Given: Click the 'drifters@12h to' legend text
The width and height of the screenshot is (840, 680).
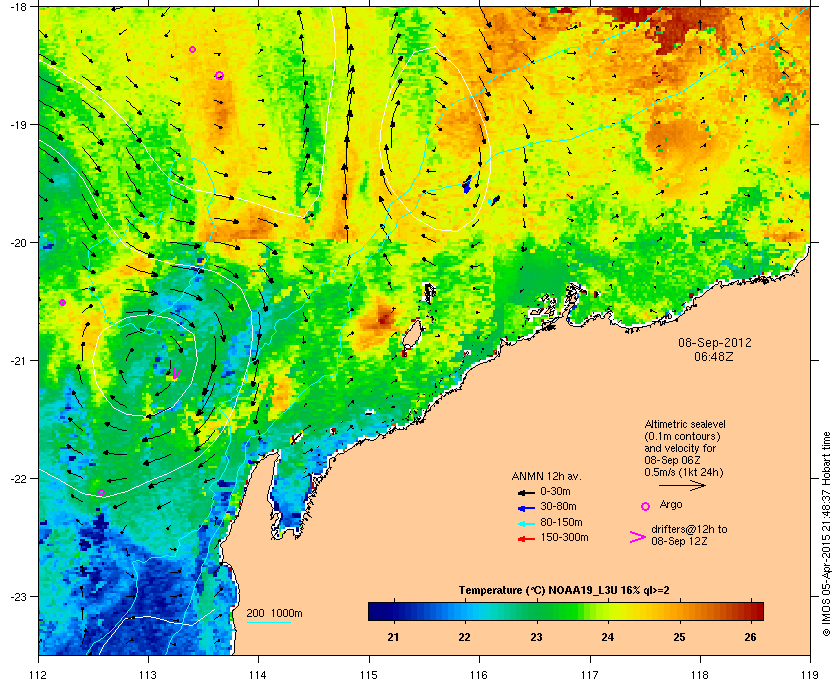Looking at the screenshot, I should point(689,529).
